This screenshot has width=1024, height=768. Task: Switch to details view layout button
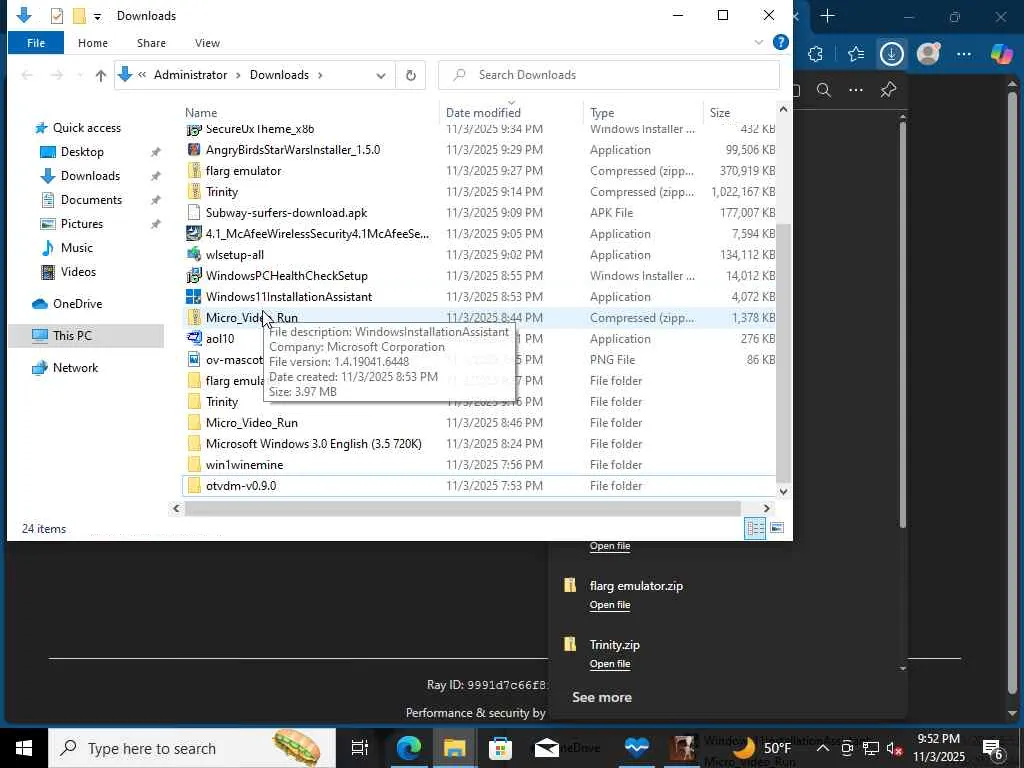coord(755,528)
